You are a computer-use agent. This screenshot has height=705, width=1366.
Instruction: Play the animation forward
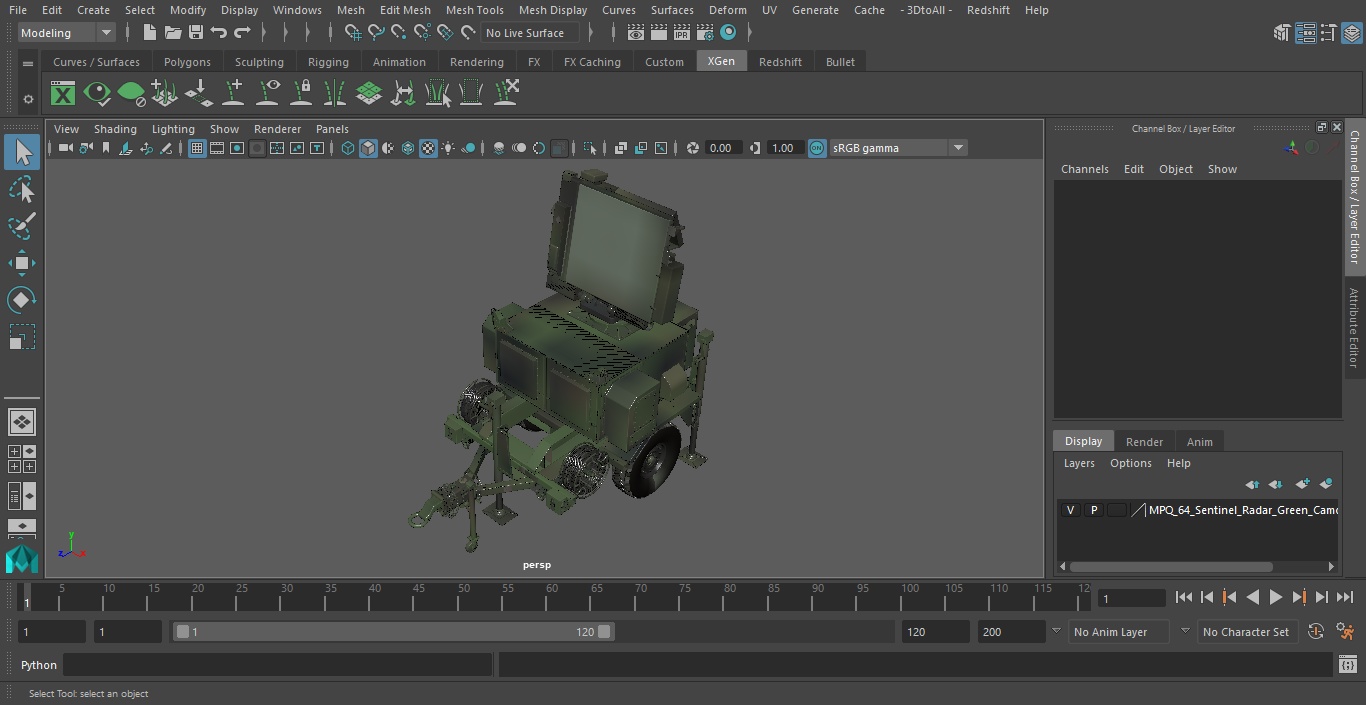coord(1275,597)
